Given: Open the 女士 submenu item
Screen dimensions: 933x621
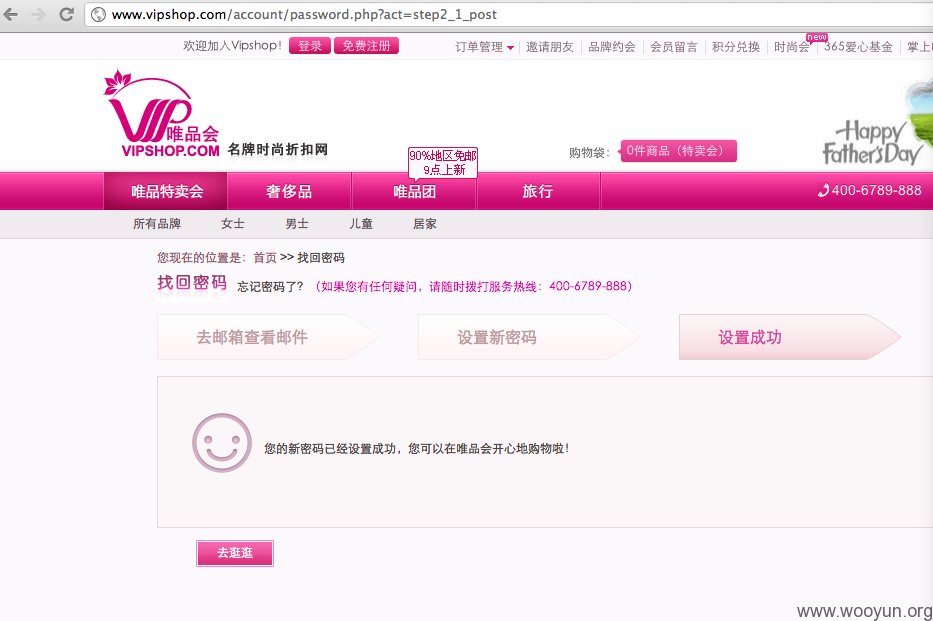Looking at the screenshot, I should point(233,224).
